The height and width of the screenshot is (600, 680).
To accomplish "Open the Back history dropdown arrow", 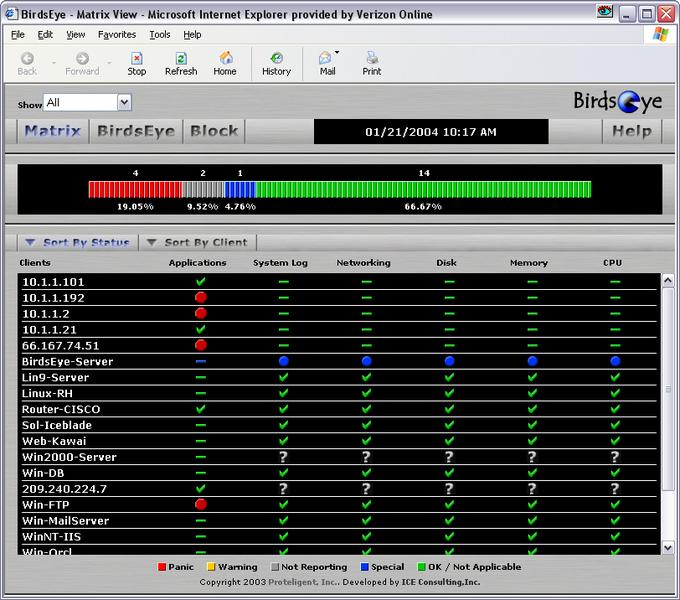I will click(54, 63).
